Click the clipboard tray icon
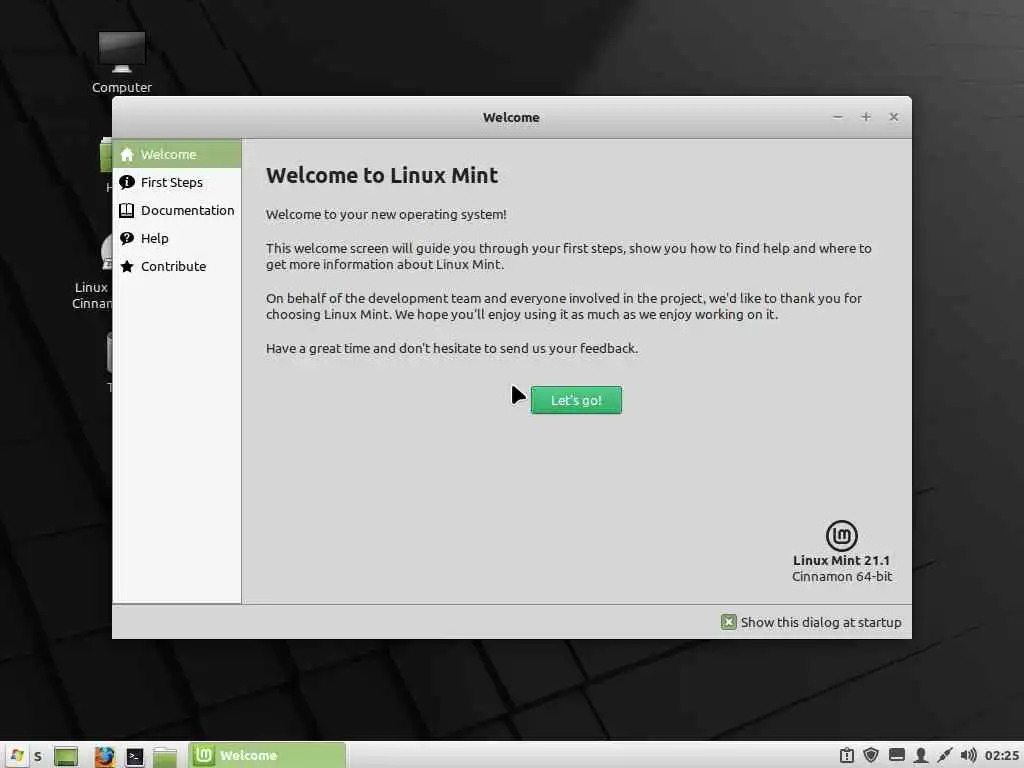The width and height of the screenshot is (1024, 768). [x=847, y=756]
